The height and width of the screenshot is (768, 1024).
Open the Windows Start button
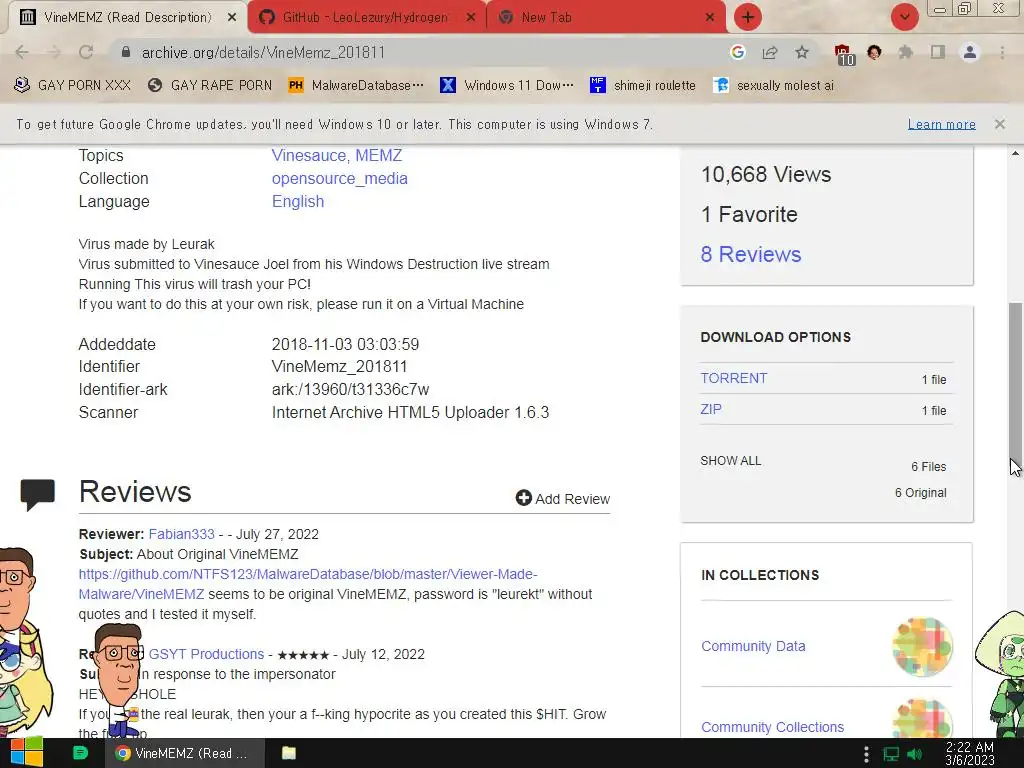tap(27, 753)
